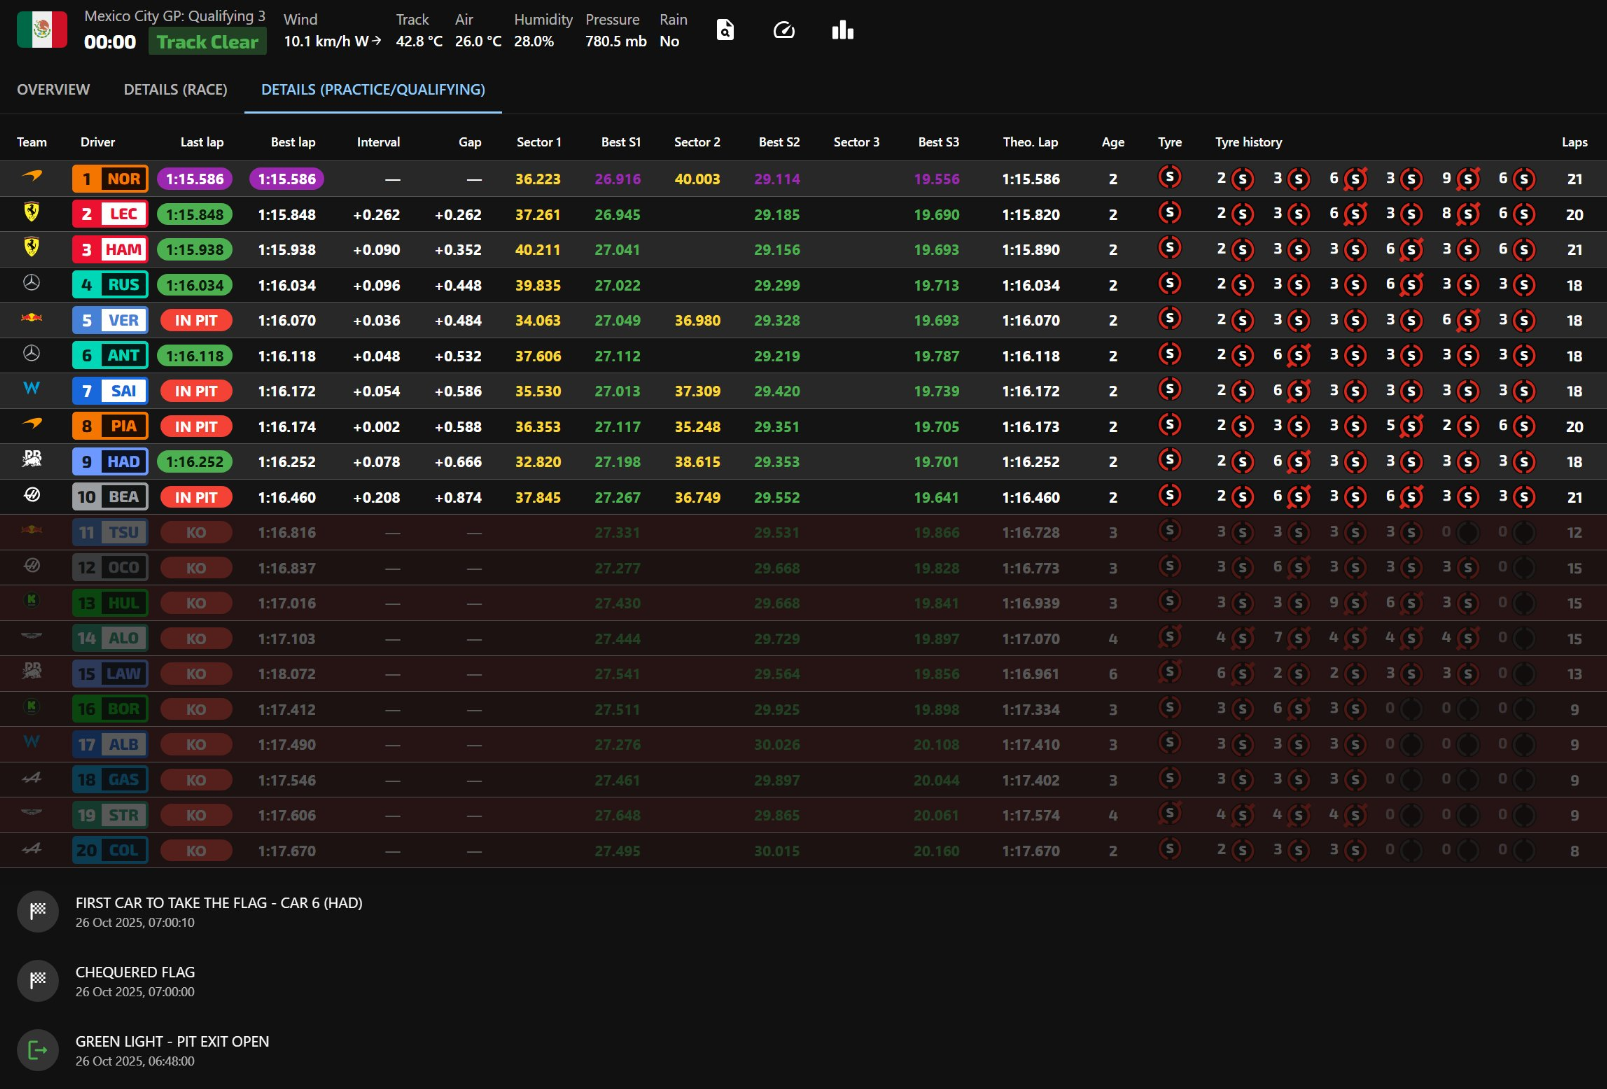Switch to the Details (Race) tab

tap(175, 90)
